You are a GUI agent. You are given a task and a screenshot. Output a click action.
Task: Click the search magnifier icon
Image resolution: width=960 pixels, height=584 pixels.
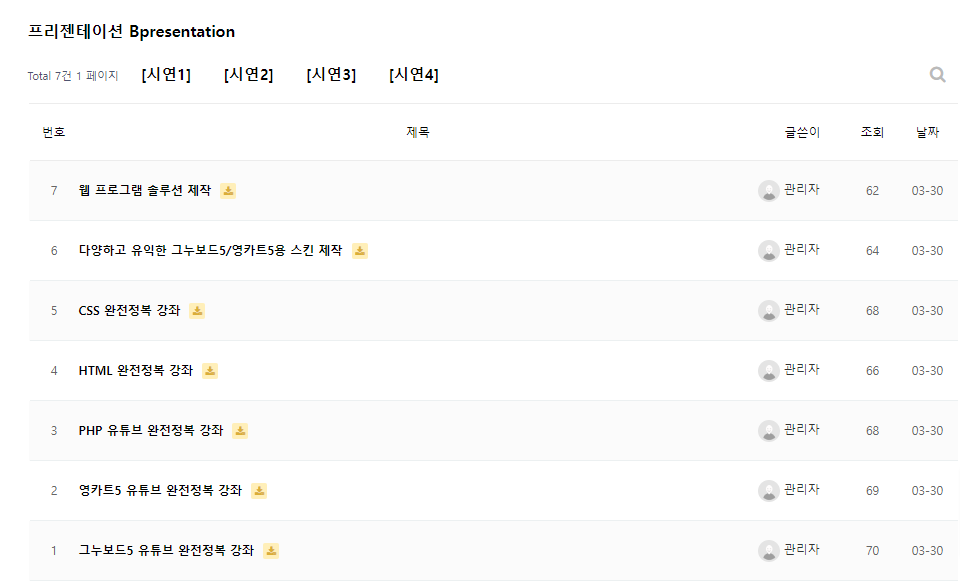pyautogui.click(x=937, y=74)
